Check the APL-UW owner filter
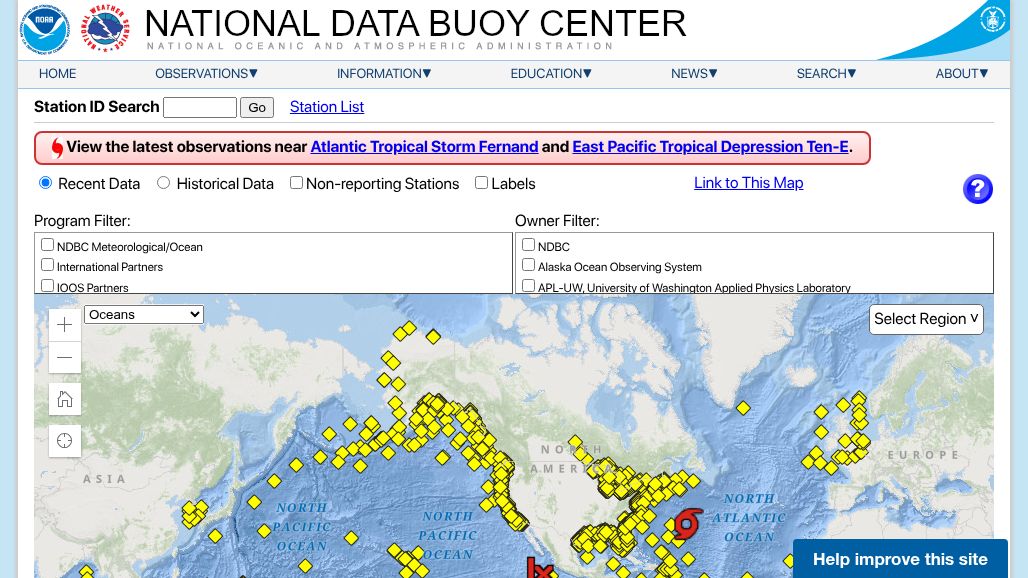This screenshot has width=1028, height=578. tap(528, 286)
